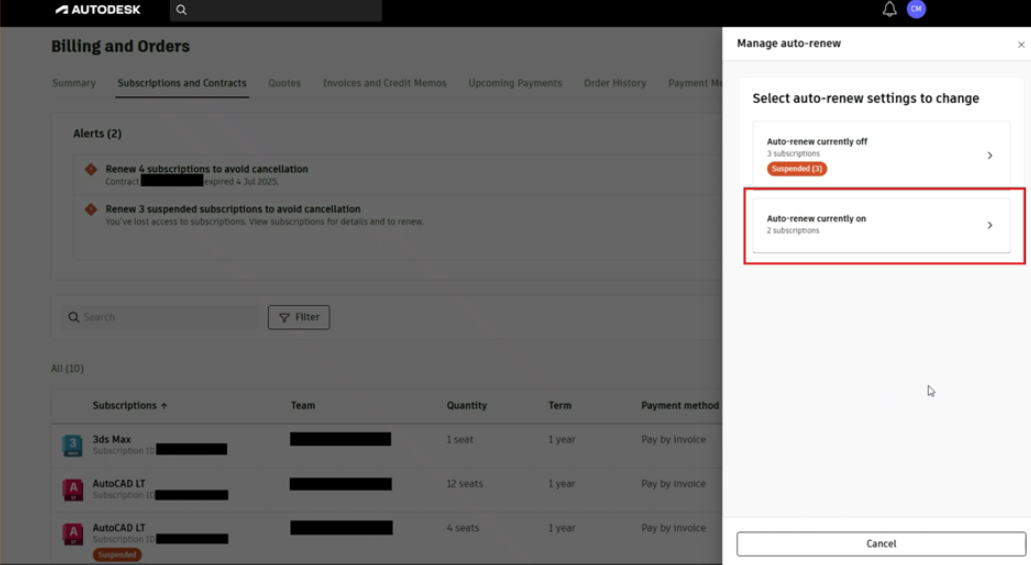Click the Suspended tag under AutoCAD LT
This screenshot has height=565, width=1031.
(117, 554)
